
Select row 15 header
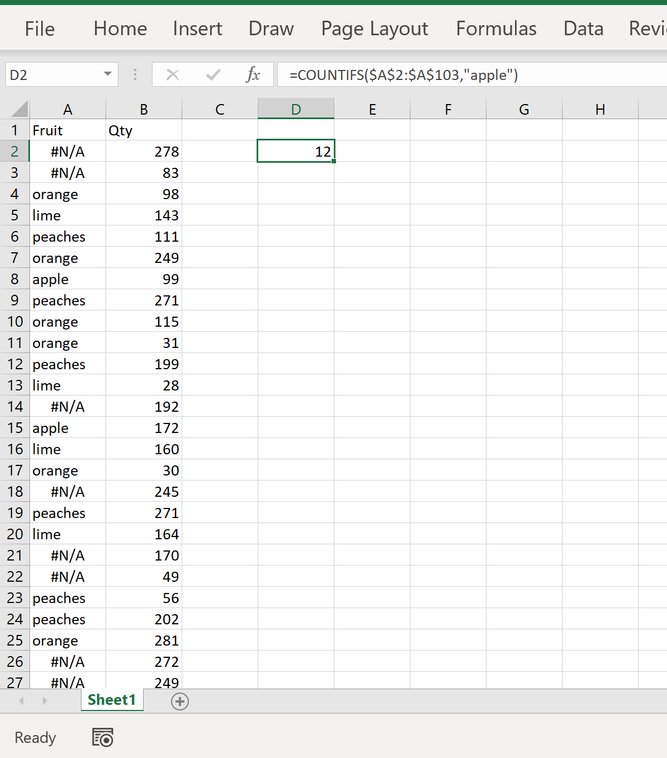click(14, 428)
